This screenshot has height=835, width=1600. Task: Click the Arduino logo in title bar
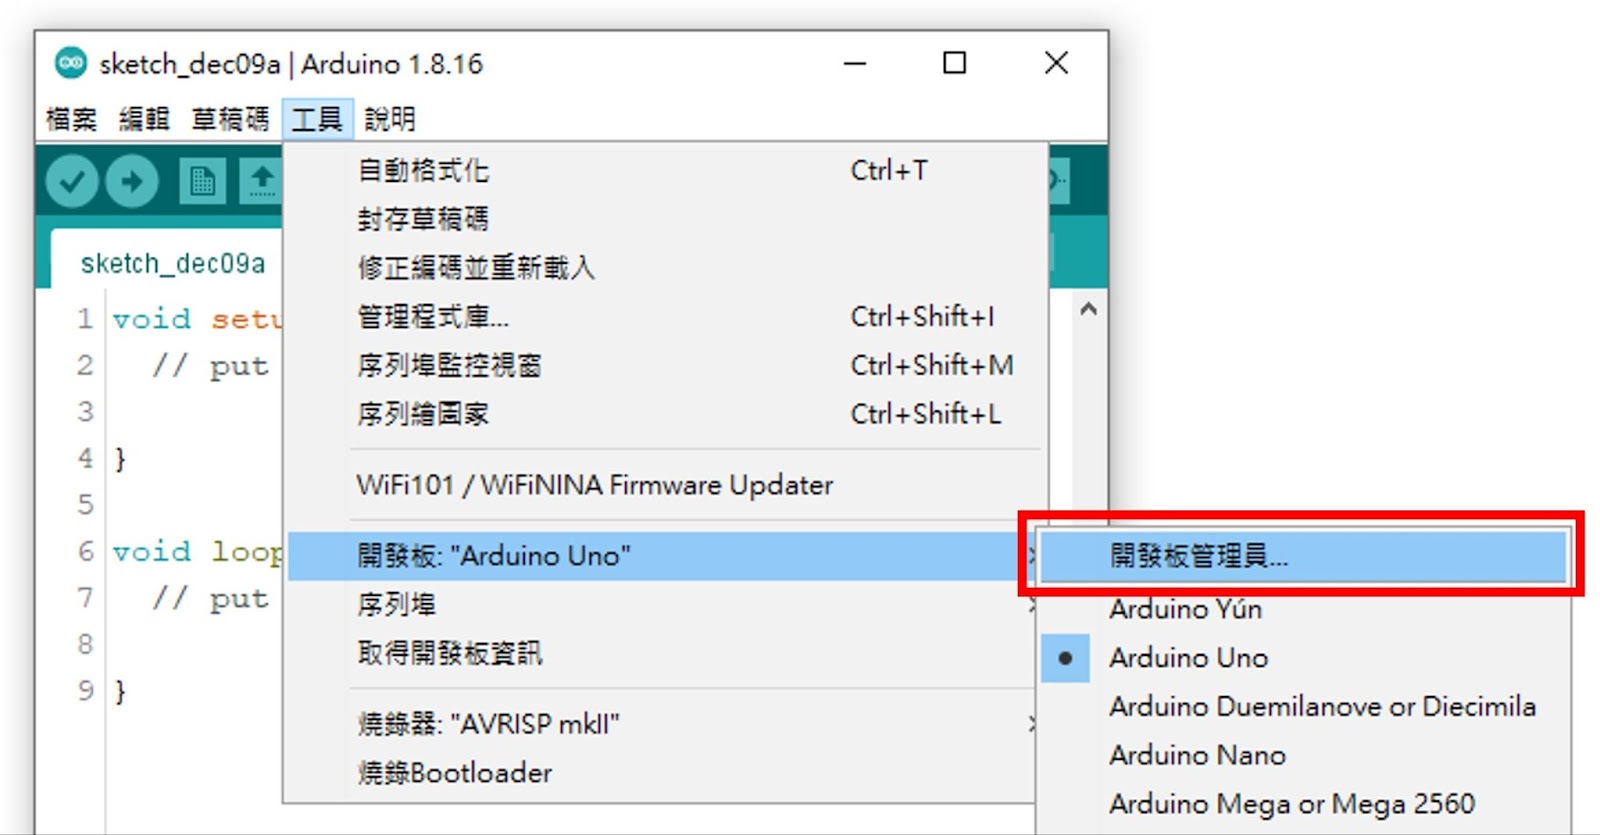pos(71,63)
